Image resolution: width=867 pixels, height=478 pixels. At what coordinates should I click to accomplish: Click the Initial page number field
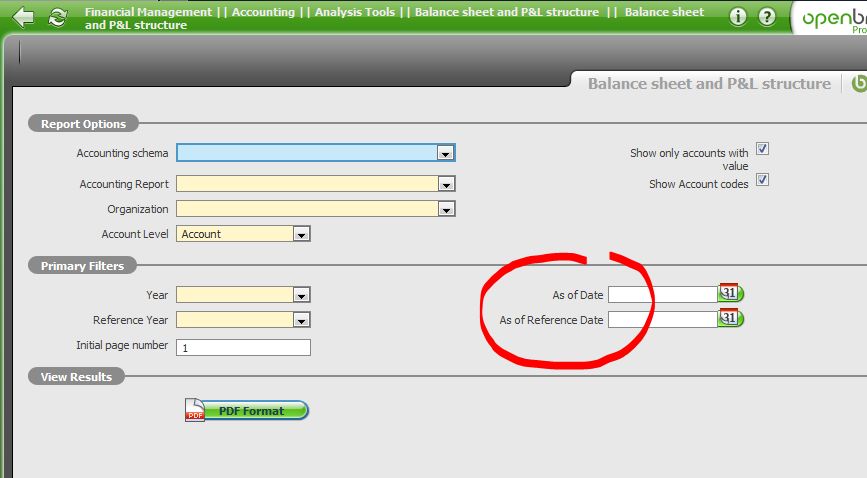pyautogui.click(x=243, y=347)
